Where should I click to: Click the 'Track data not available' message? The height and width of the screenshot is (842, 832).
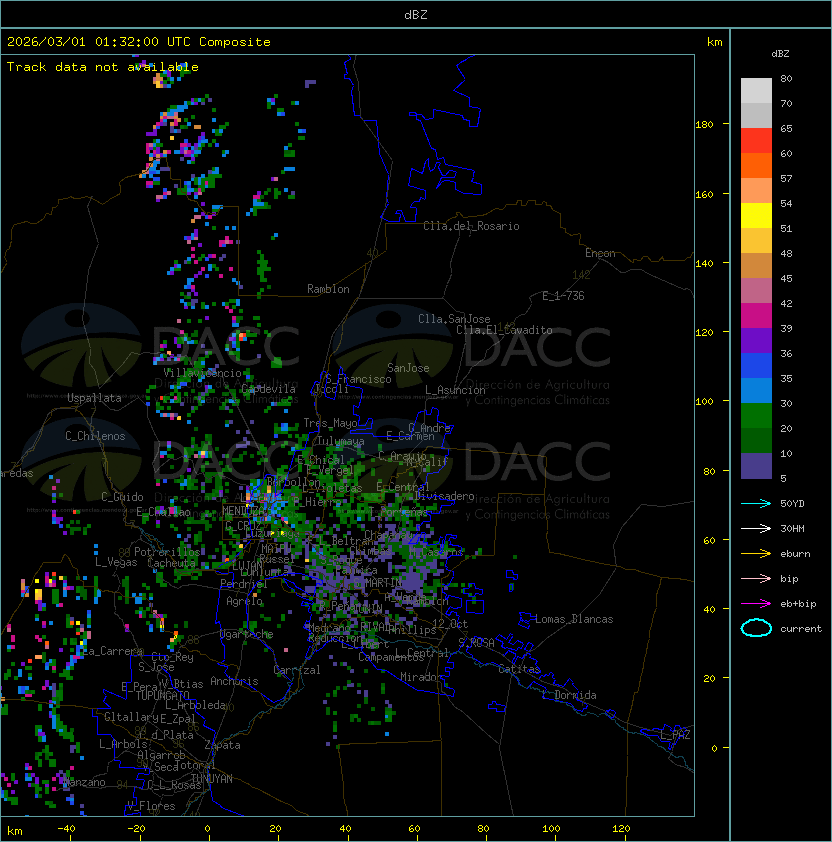point(103,67)
